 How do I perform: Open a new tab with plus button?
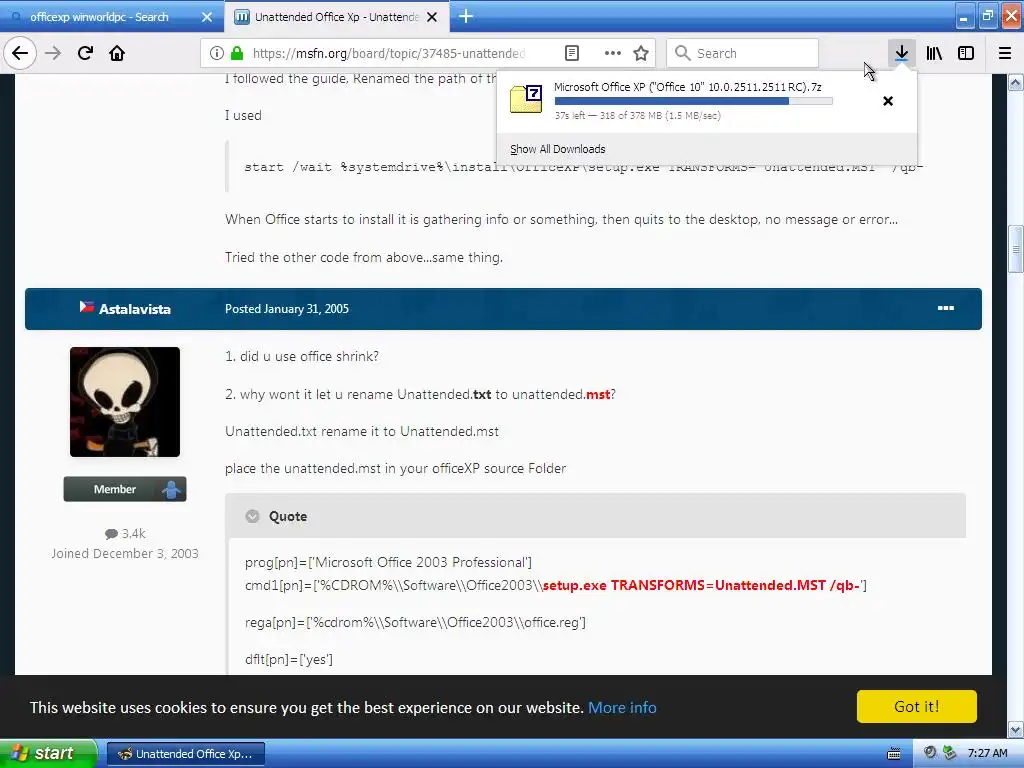tap(466, 16)
